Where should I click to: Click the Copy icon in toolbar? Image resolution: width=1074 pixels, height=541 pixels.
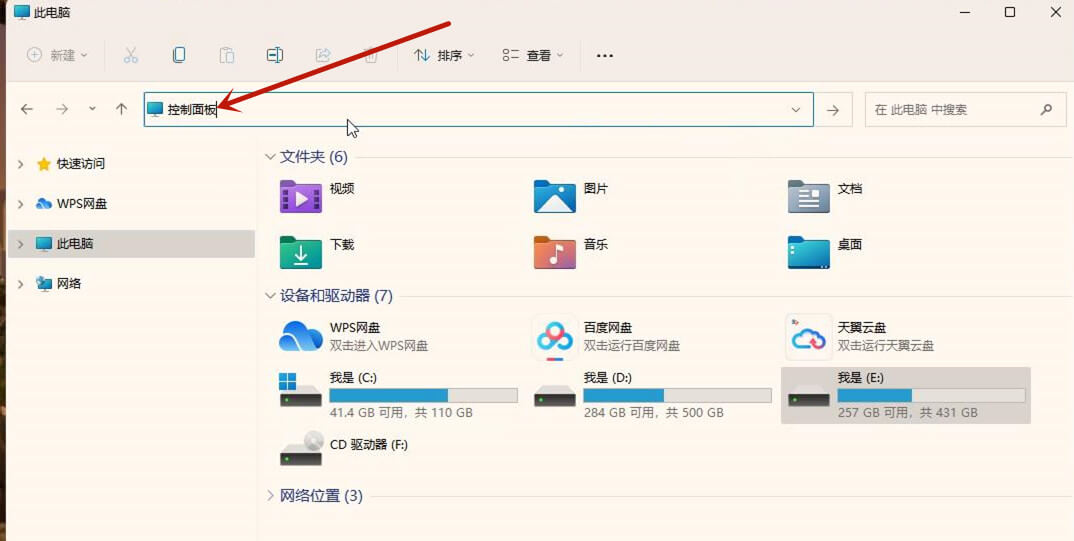(179, 55)
